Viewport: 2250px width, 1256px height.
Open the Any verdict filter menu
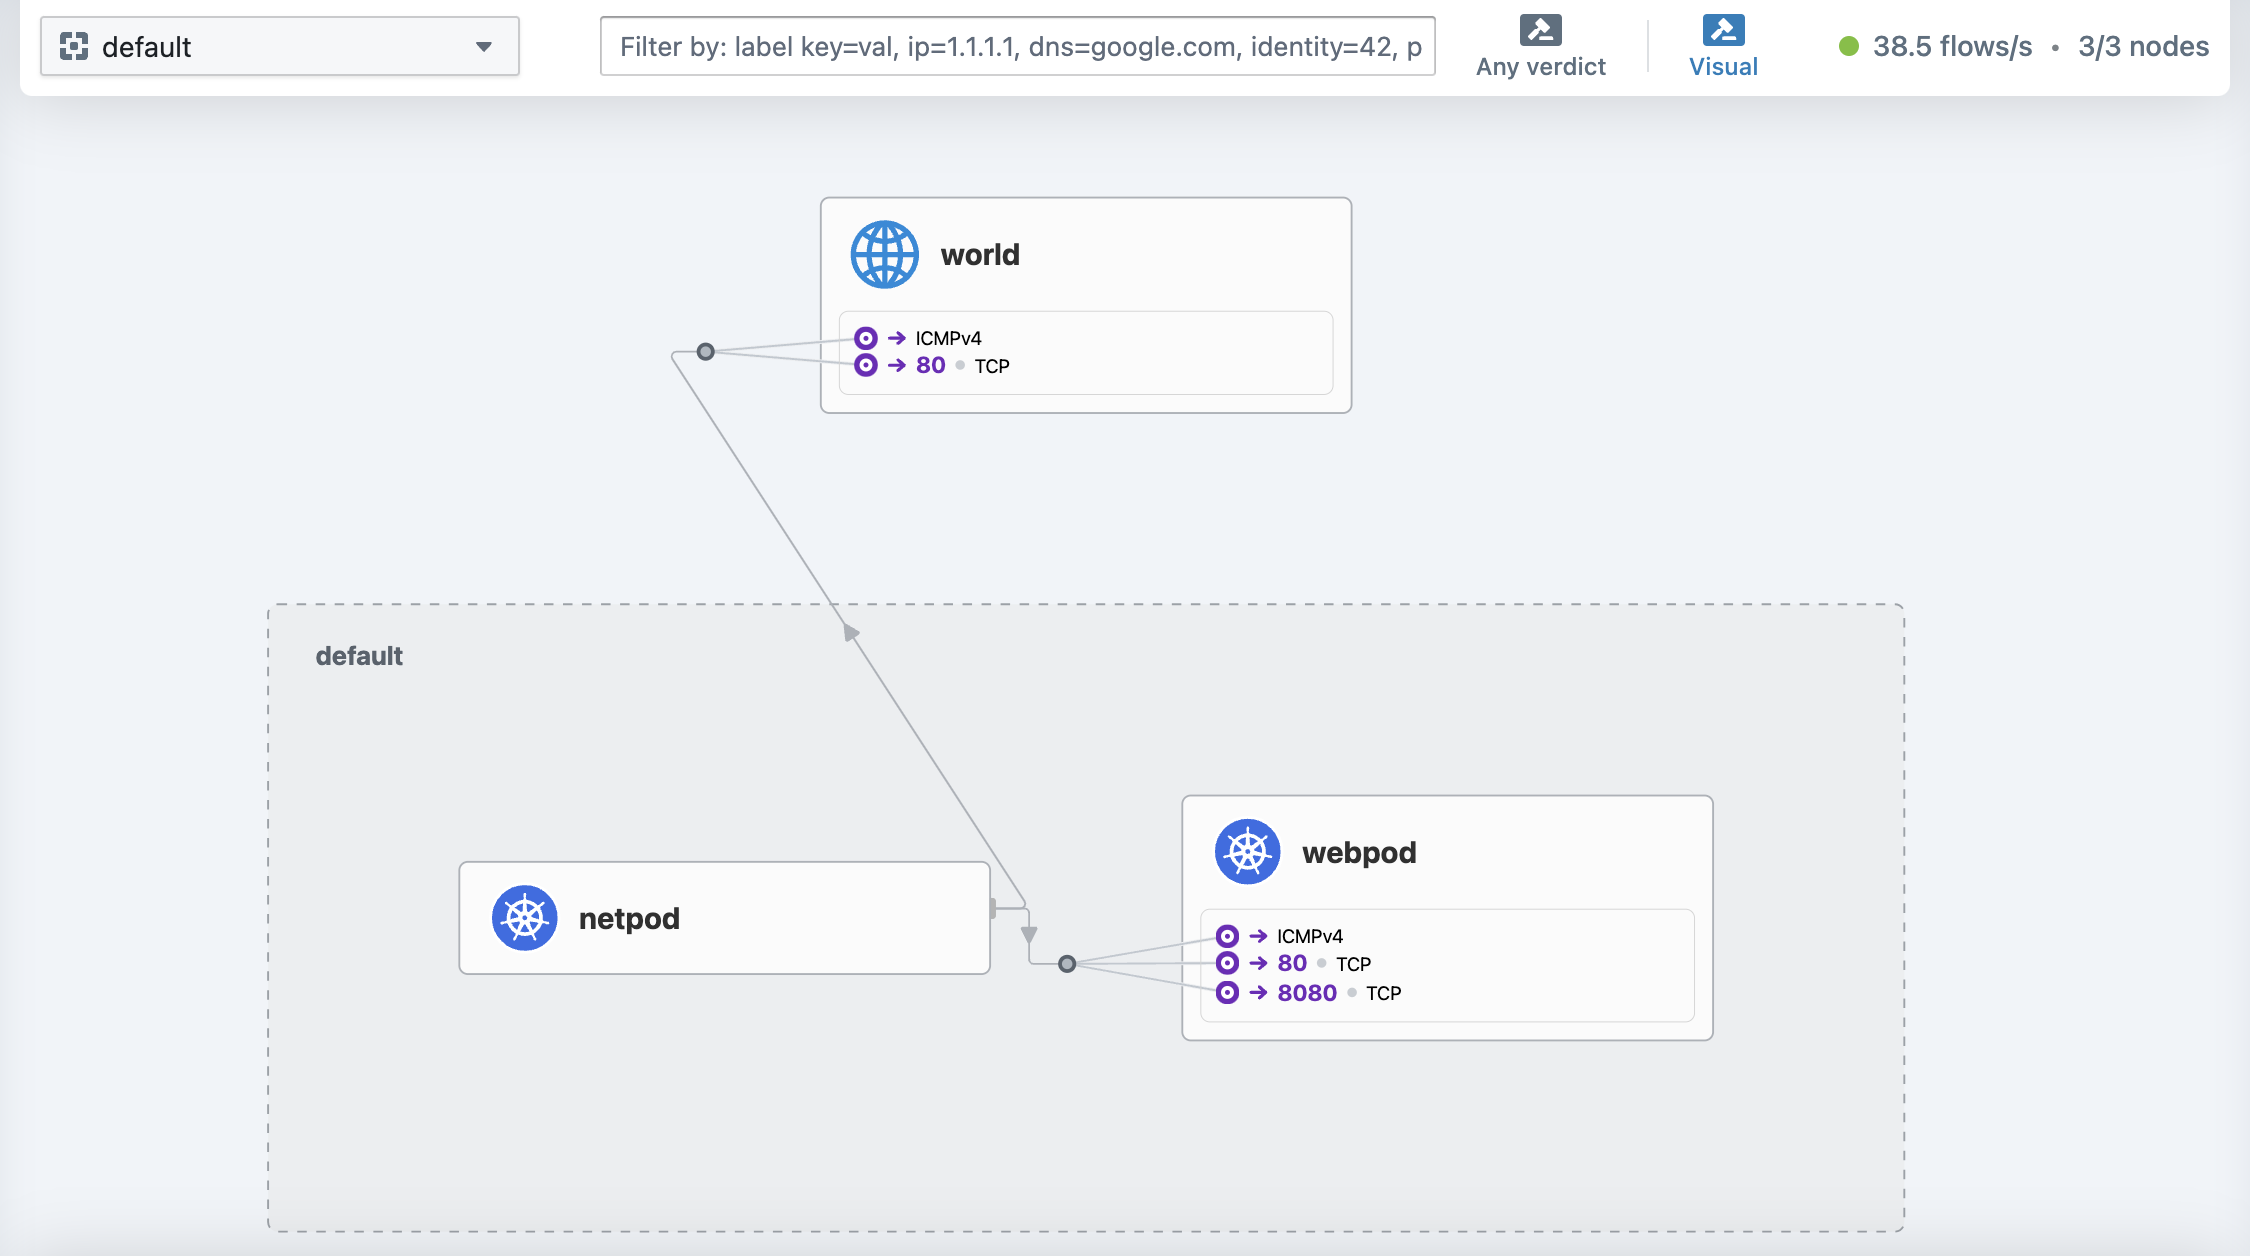pyautogui.click(x=1540, y=66)
